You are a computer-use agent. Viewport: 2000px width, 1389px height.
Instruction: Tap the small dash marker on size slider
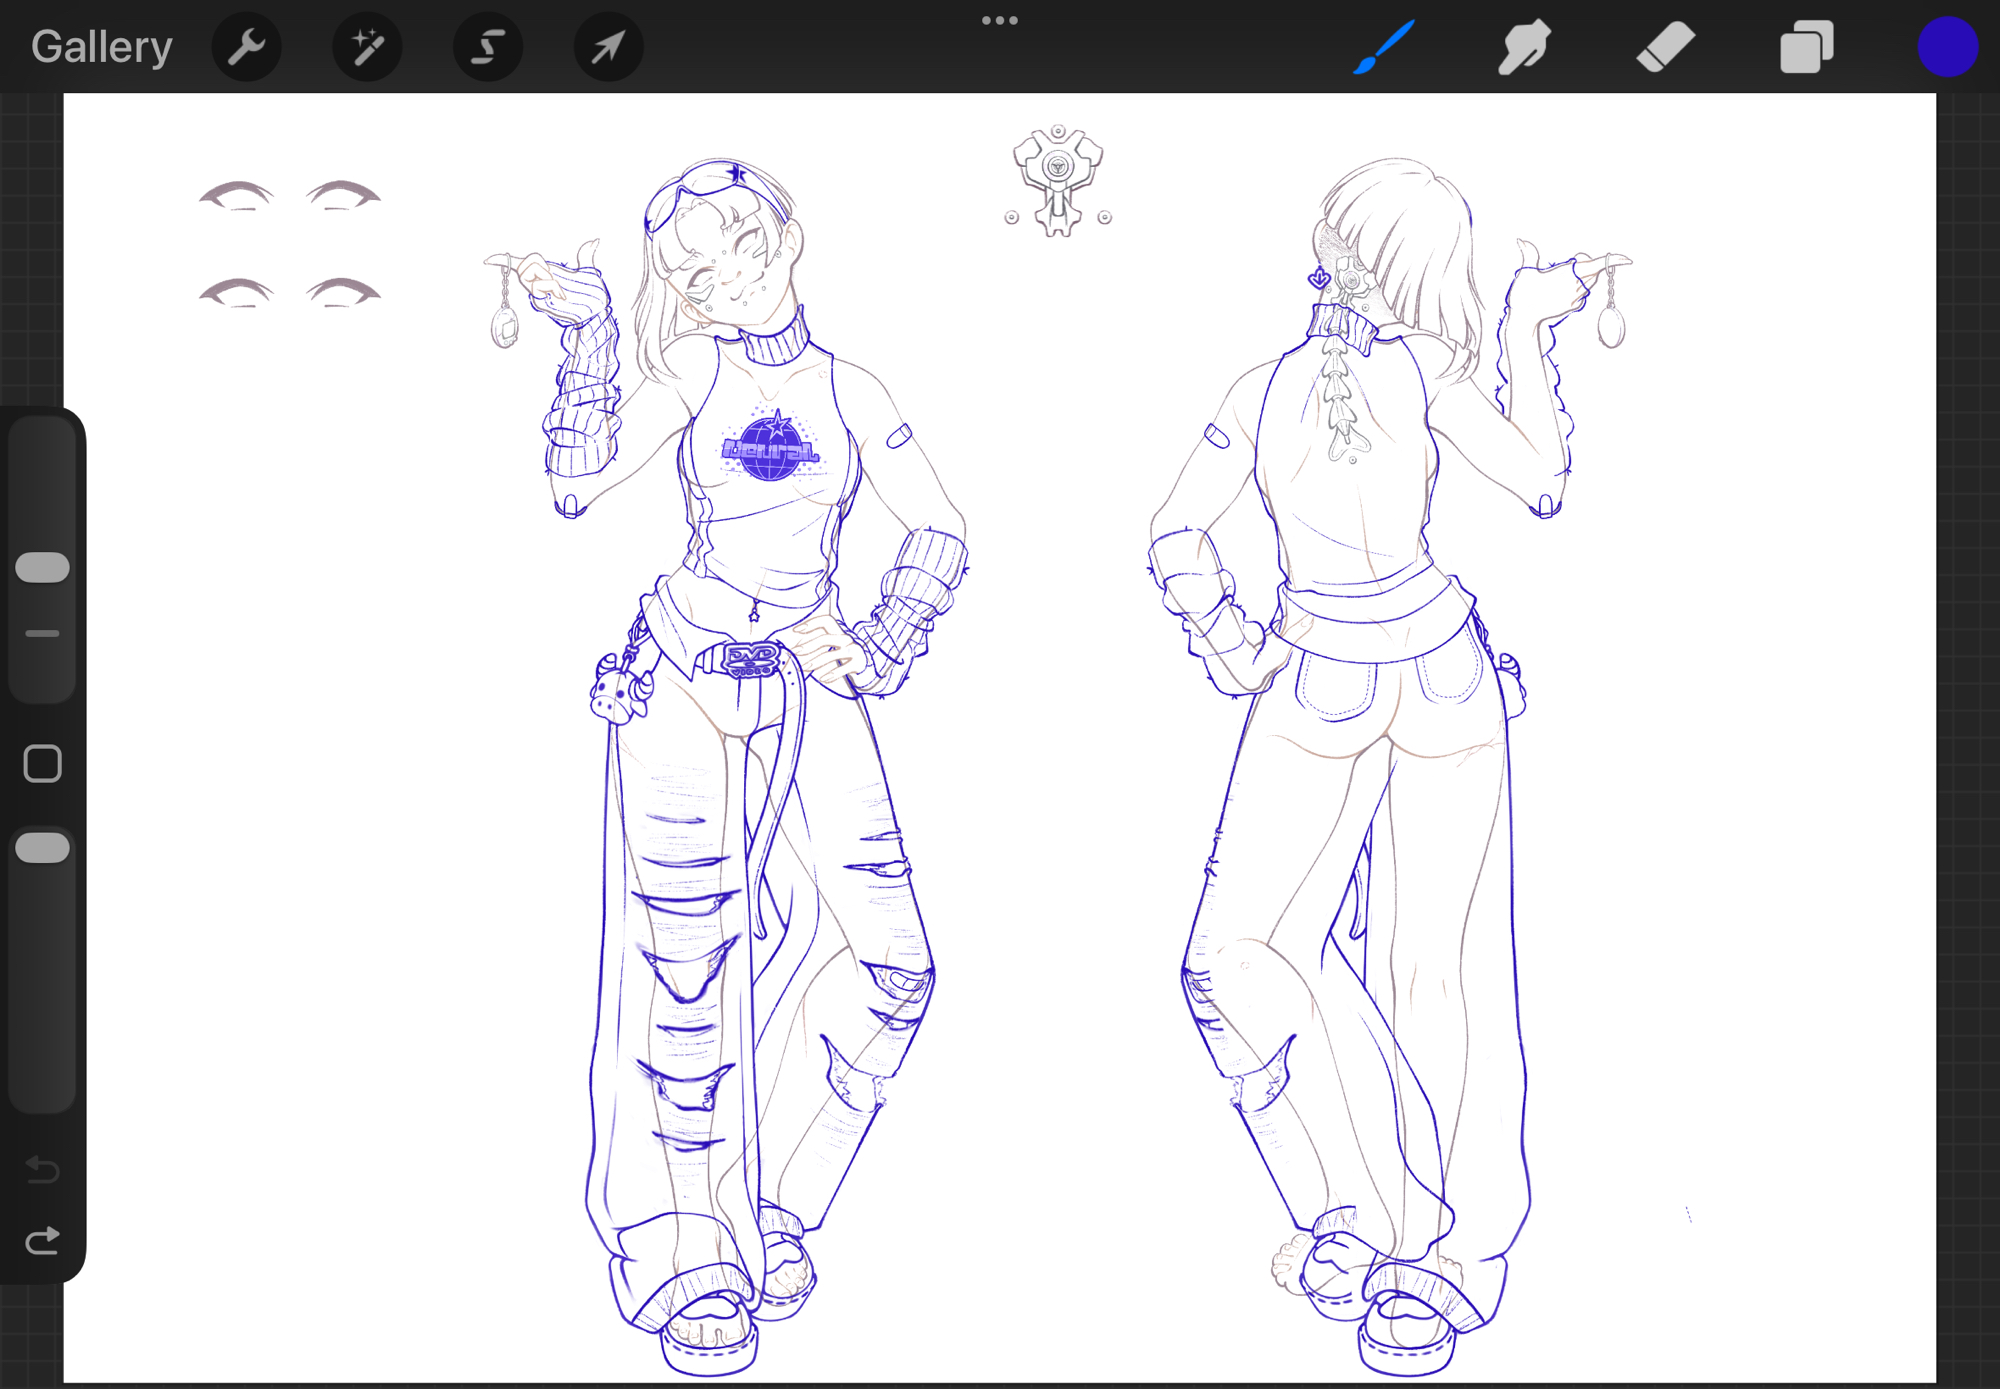43,634
